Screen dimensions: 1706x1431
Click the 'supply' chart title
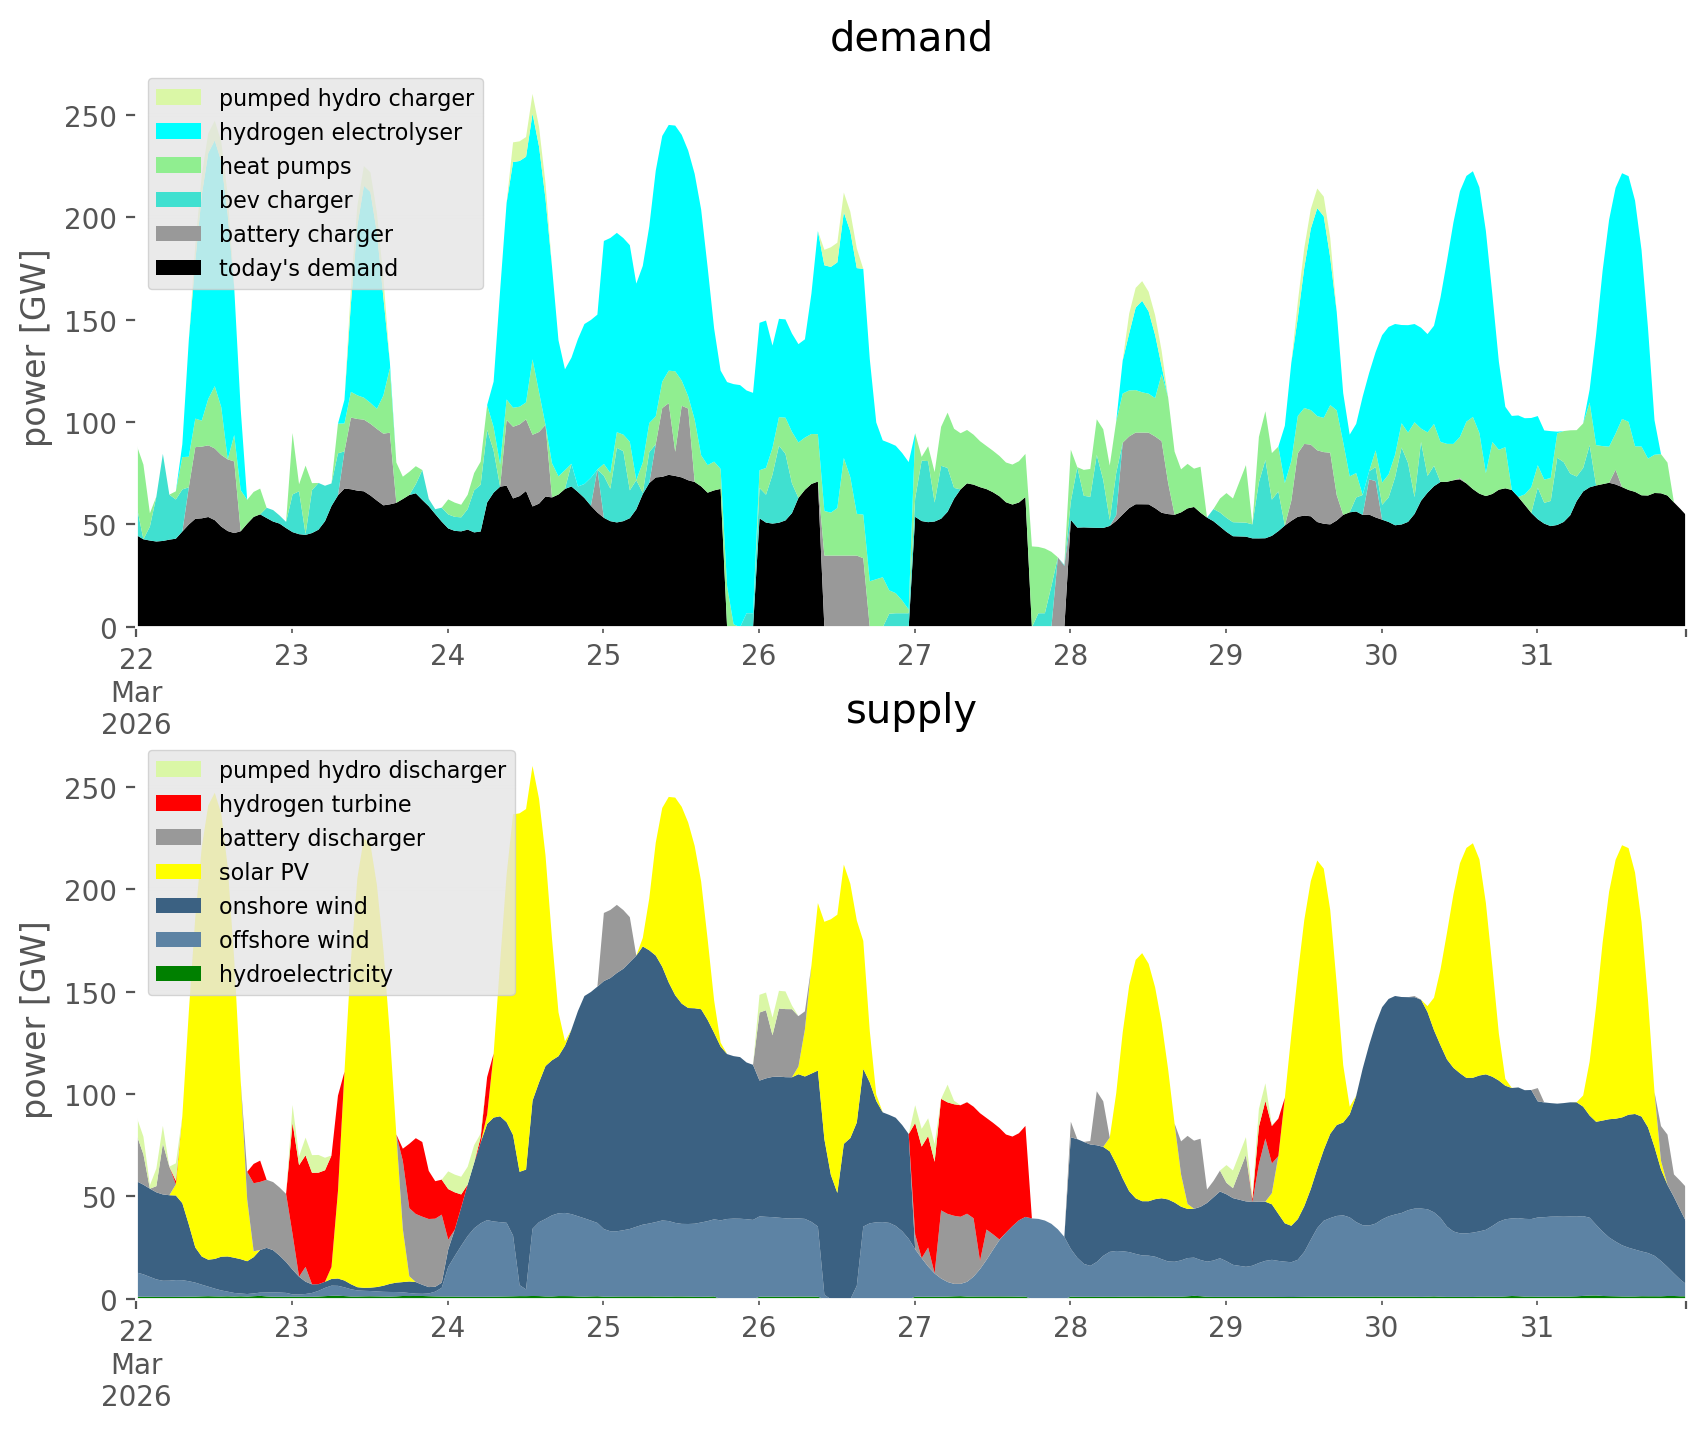tap(910, 710)
